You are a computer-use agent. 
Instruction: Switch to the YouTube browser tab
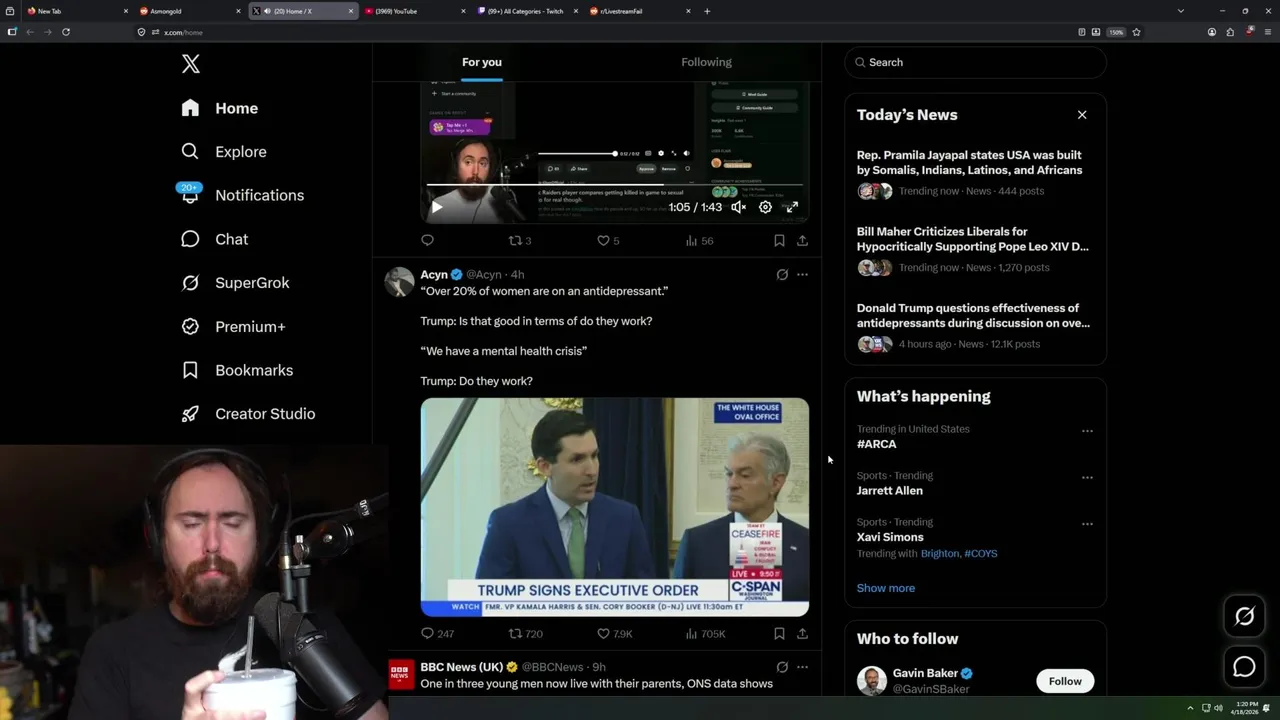pos(415,11)
